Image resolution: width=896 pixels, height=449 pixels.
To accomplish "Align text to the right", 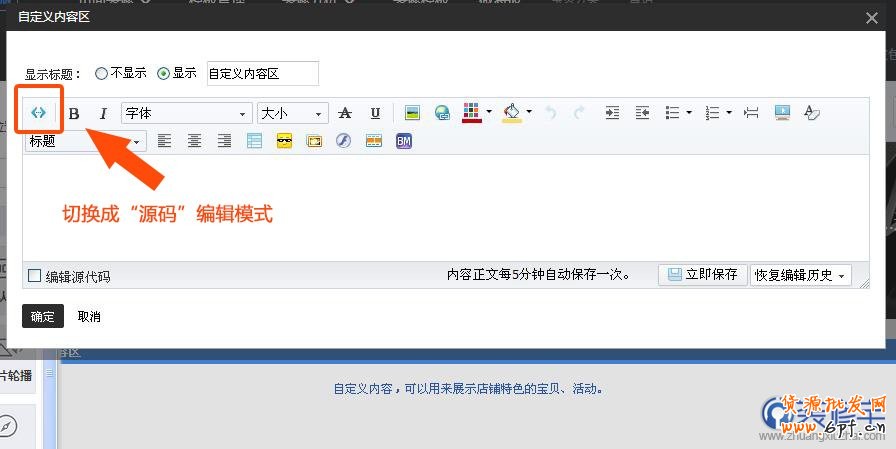I will [x=224, y=141].
